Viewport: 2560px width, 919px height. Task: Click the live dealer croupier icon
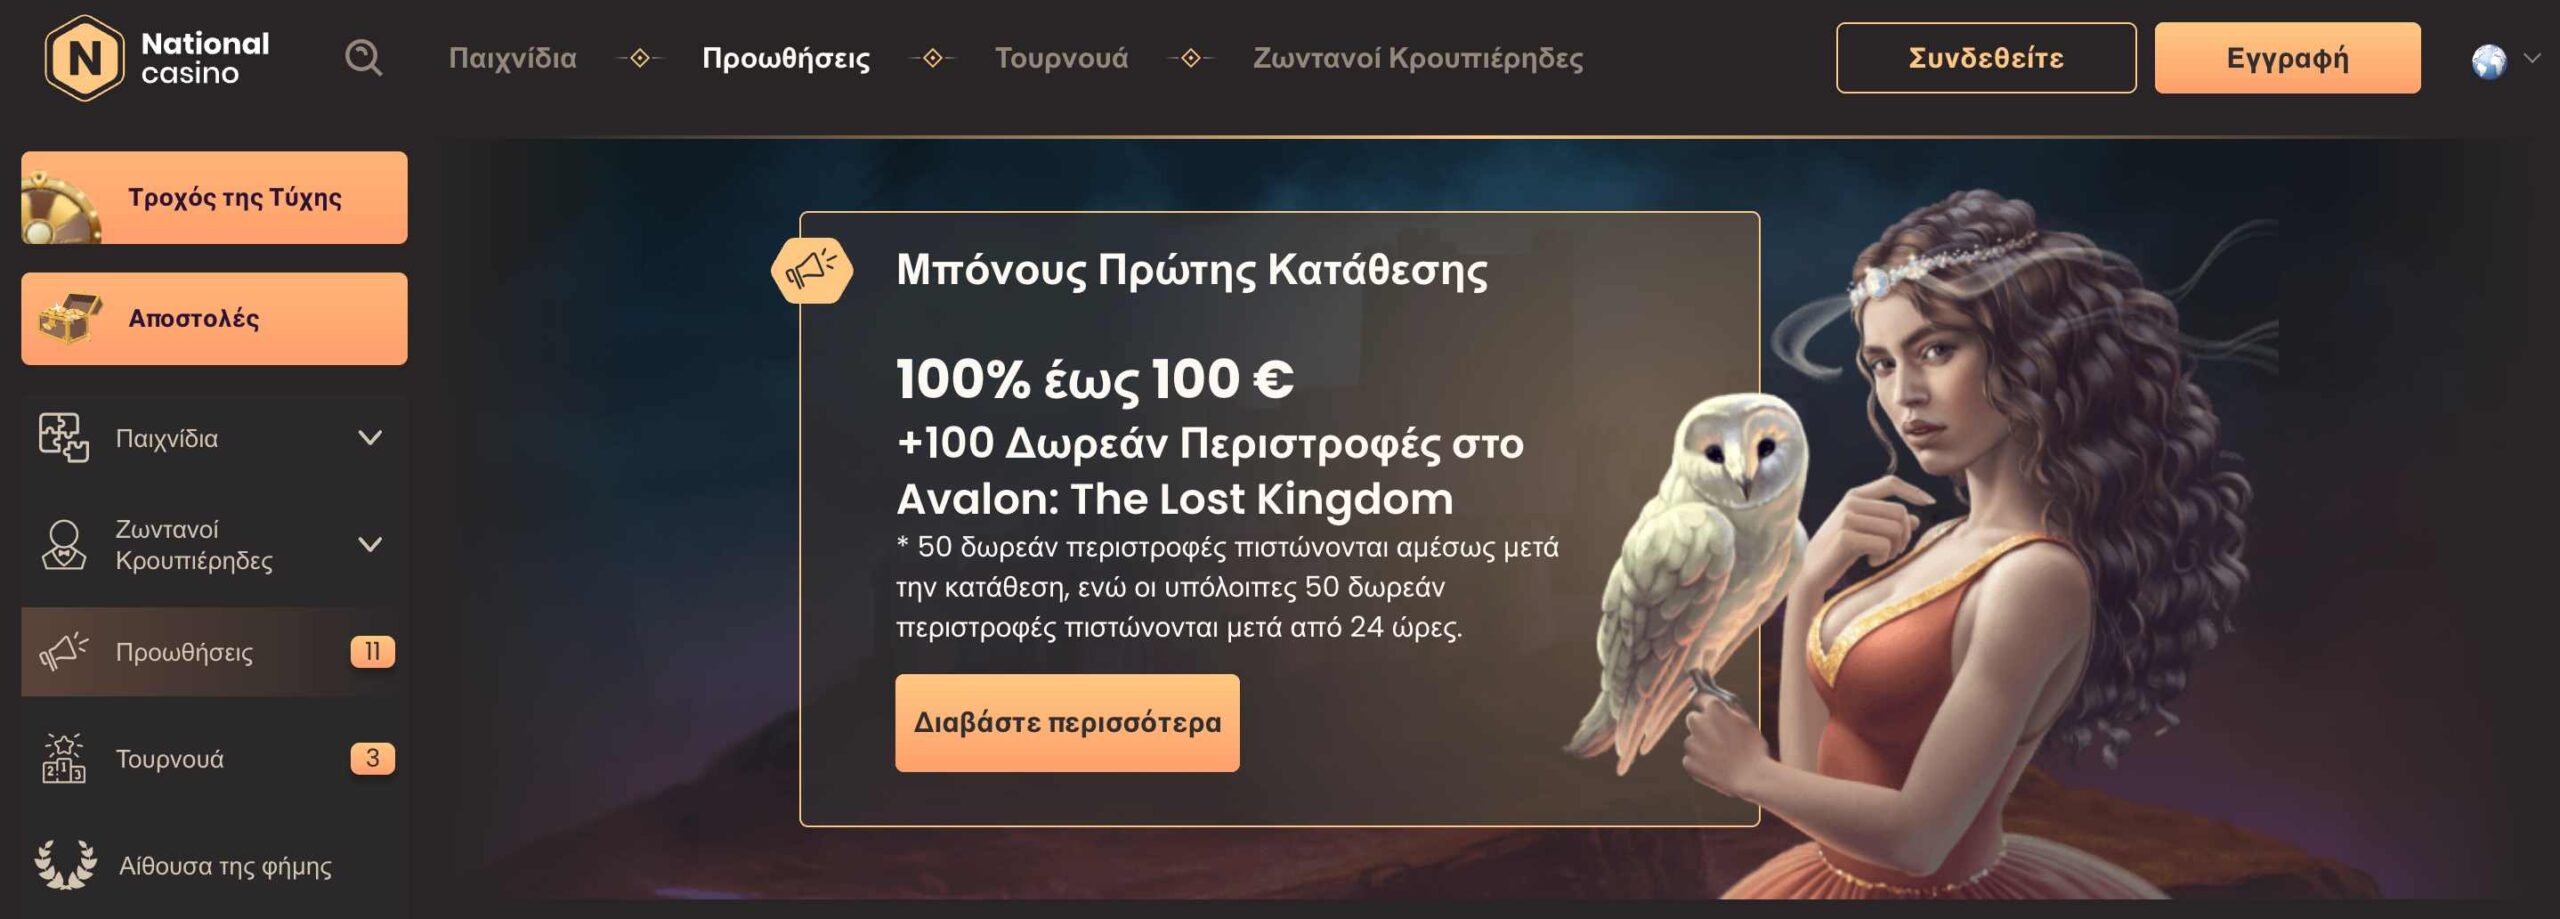click(x=63, y=545)
